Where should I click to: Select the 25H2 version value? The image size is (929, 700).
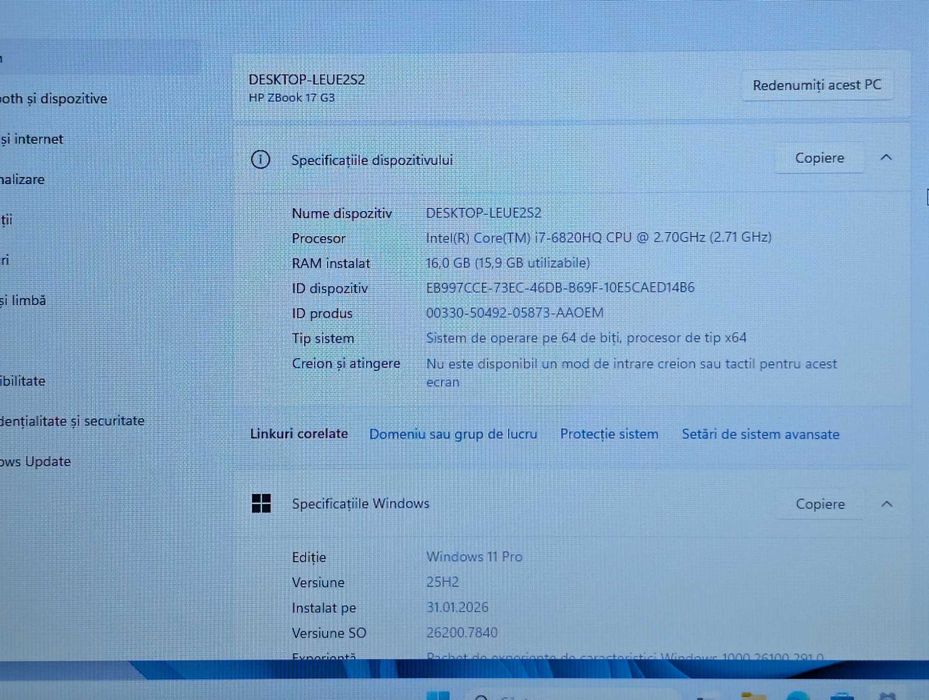[x=442, y=582]
